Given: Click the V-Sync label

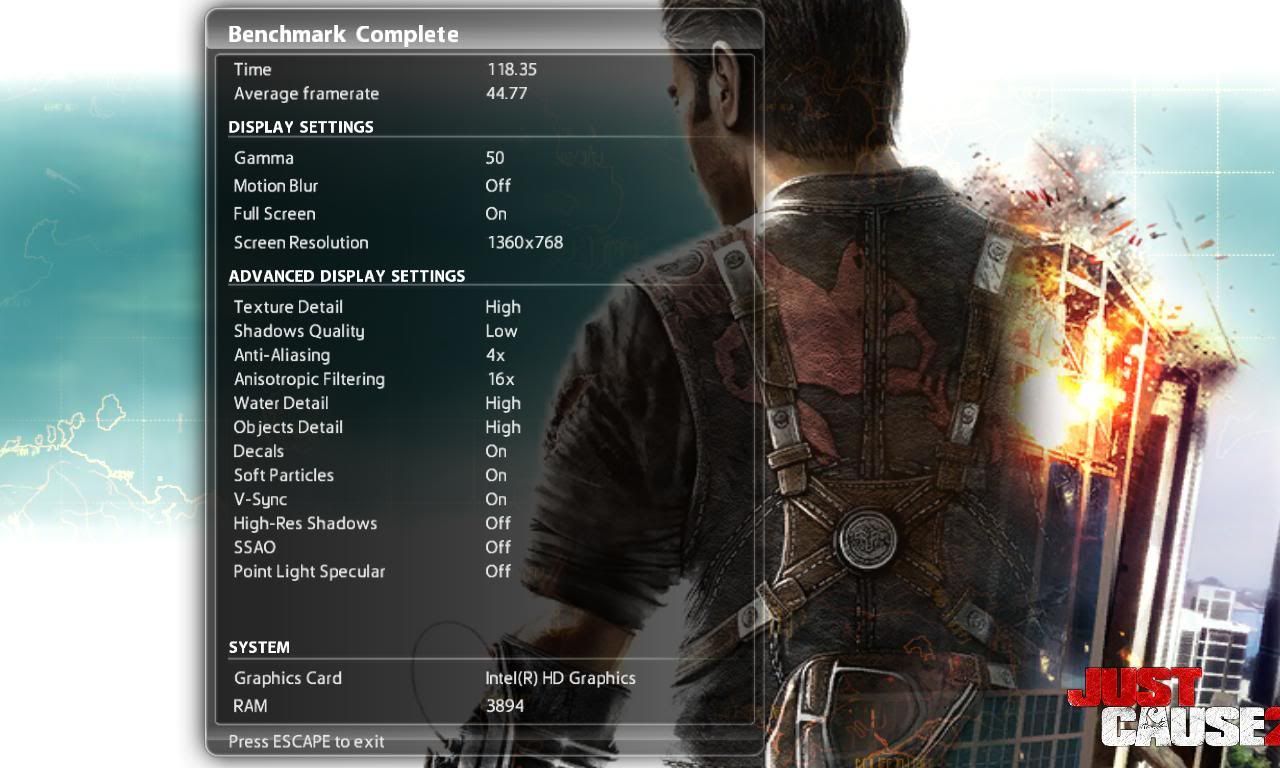Looking at the screenshot, I should click(260, 499).
